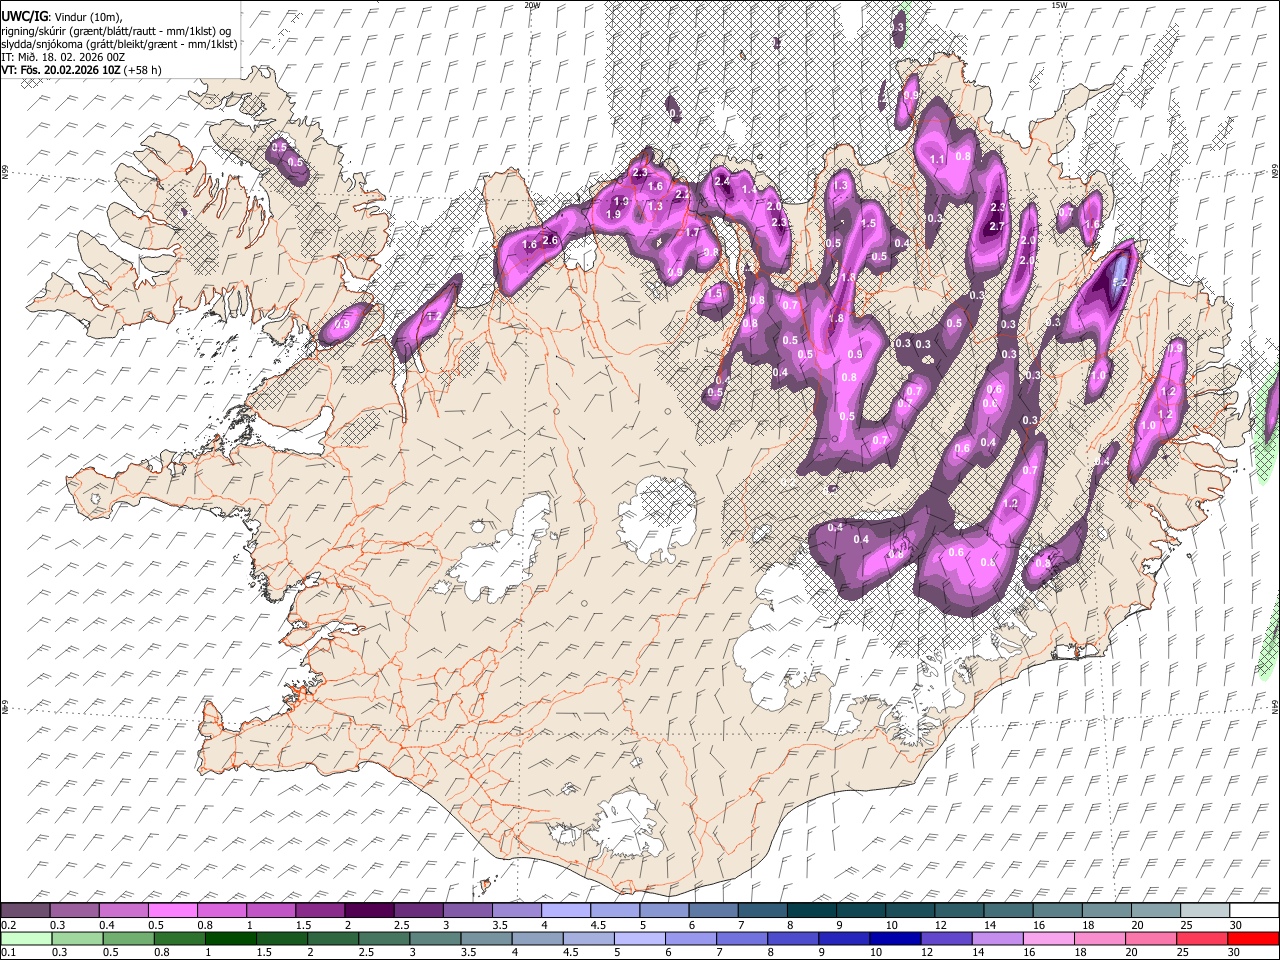The height and width of the screenshot is (960, 1280).
Task: Click the 25 label in the lower legend
Action: [x=1183, y=953]
